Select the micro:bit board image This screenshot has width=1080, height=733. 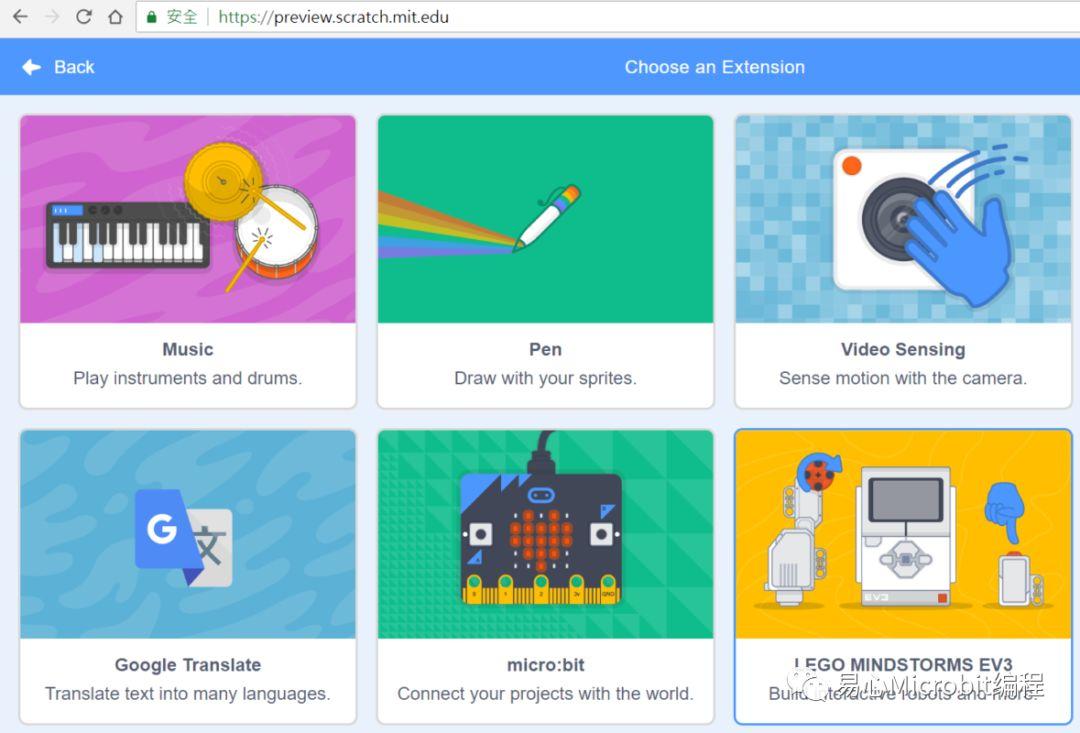click(546, 535)
